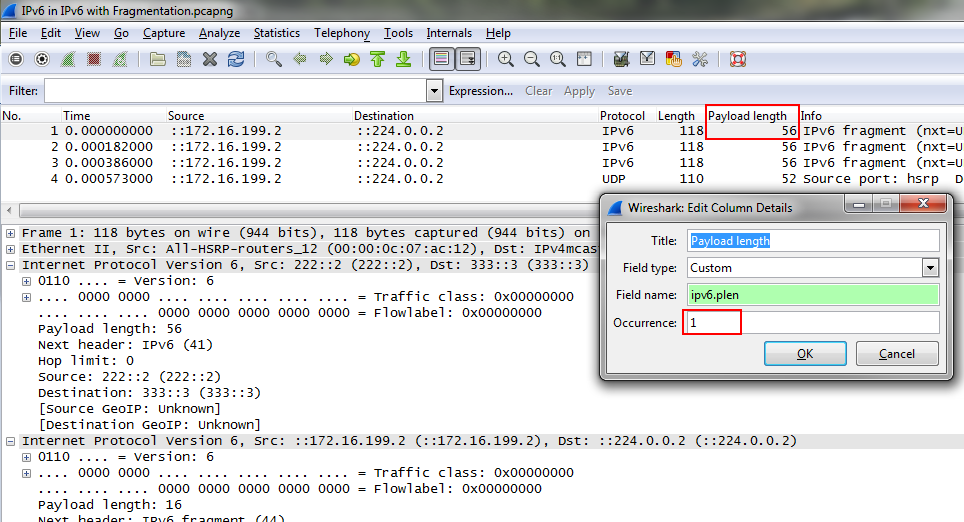Toggle packet list colorization
This screenshot has width=964, height=522.
[x=441, y=59]
